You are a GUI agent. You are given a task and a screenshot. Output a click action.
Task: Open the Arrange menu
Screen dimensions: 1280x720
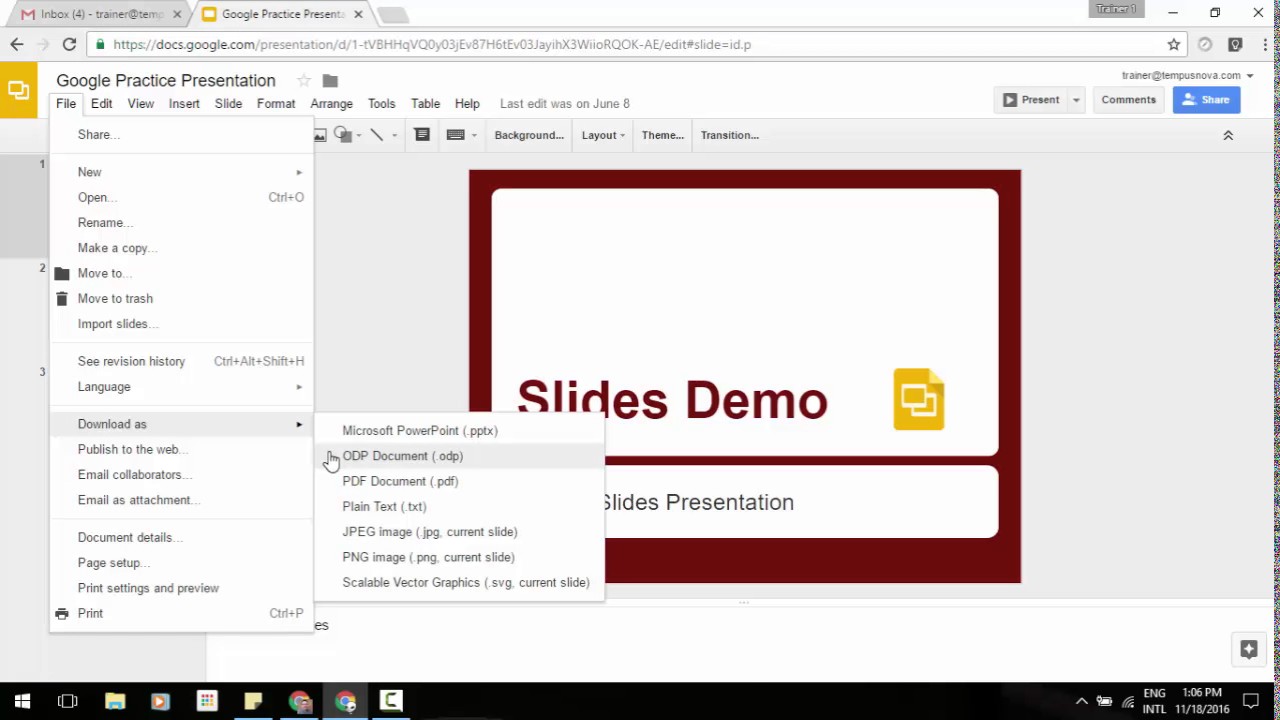point(331,103)
